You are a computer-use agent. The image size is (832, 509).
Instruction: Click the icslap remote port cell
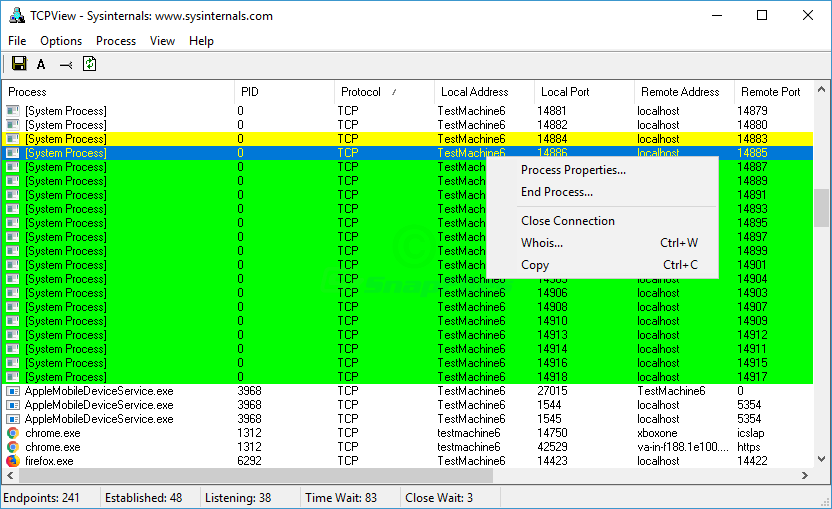(750, 433)
